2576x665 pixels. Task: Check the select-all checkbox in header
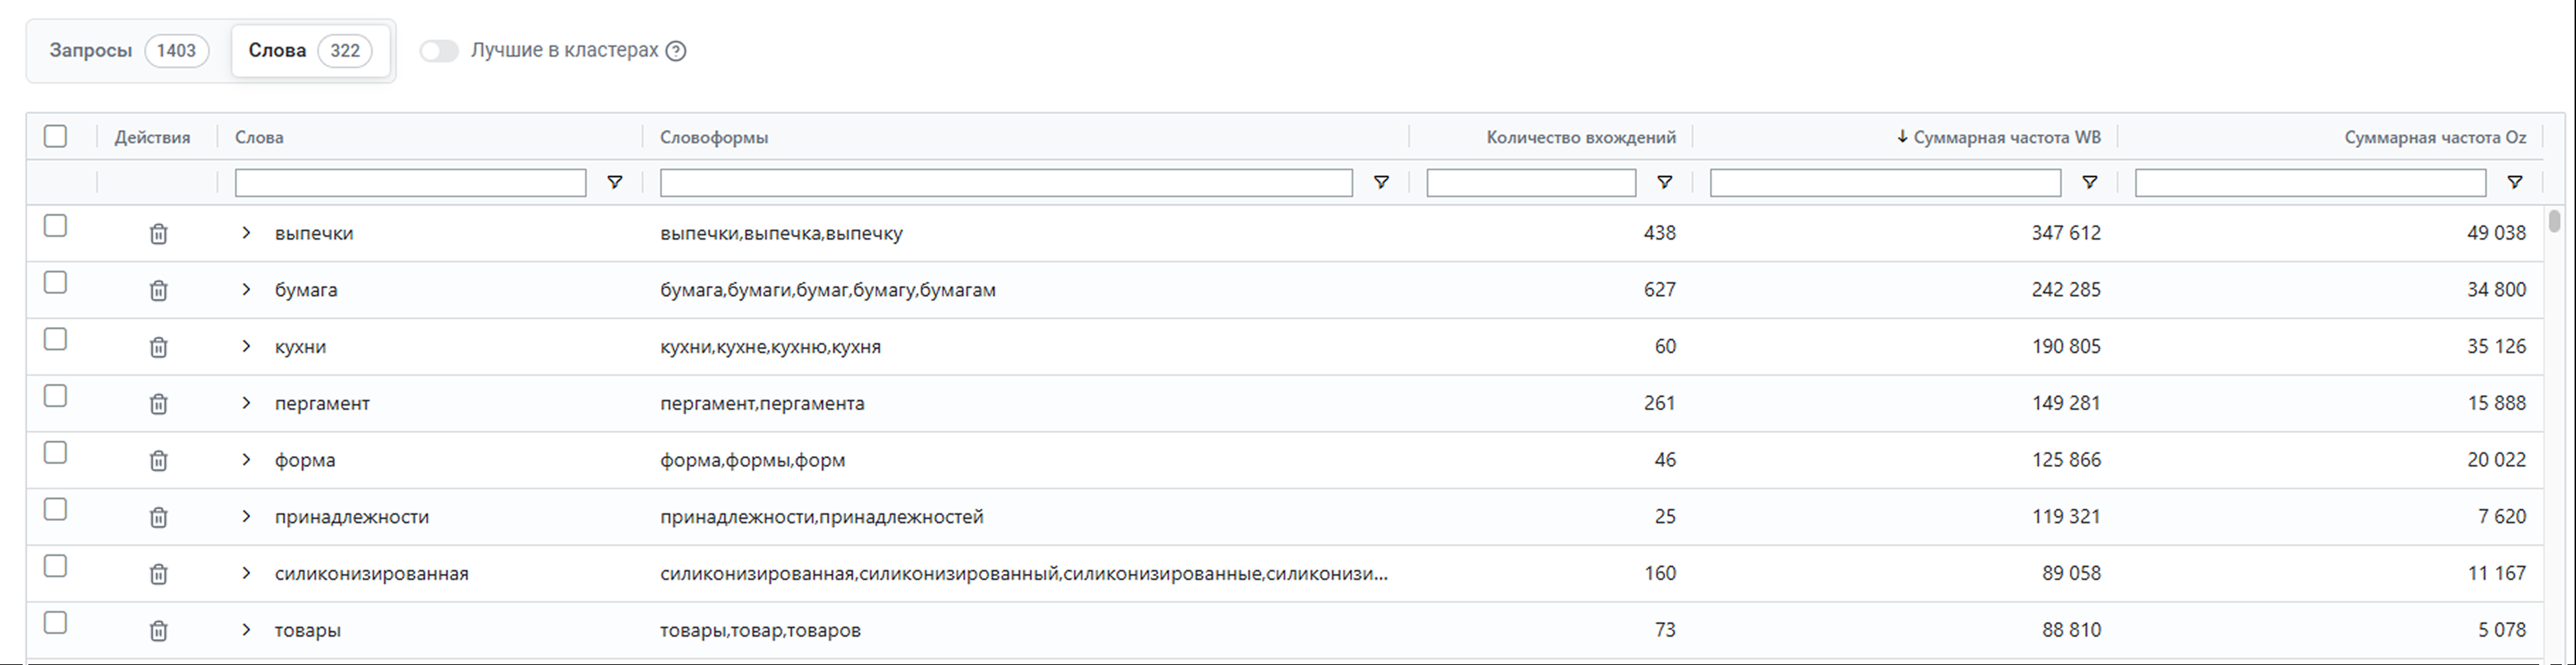pos(56,136)
